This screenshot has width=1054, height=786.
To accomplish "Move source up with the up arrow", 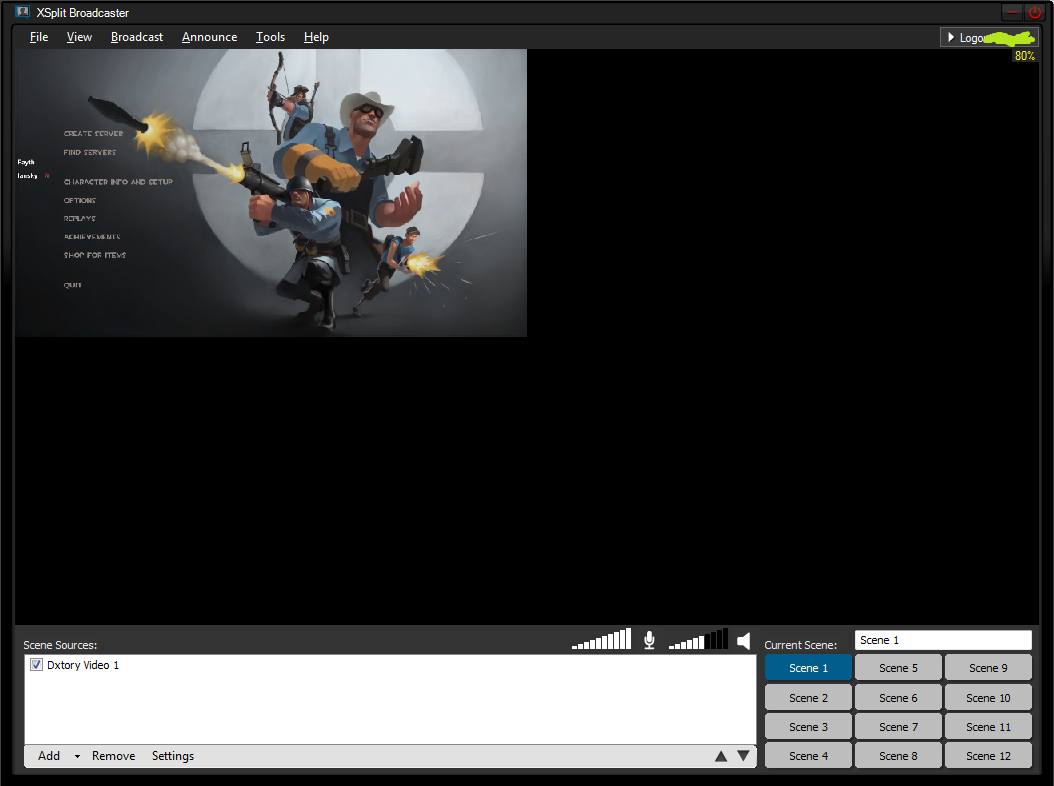I will click(x=721, y=756).
